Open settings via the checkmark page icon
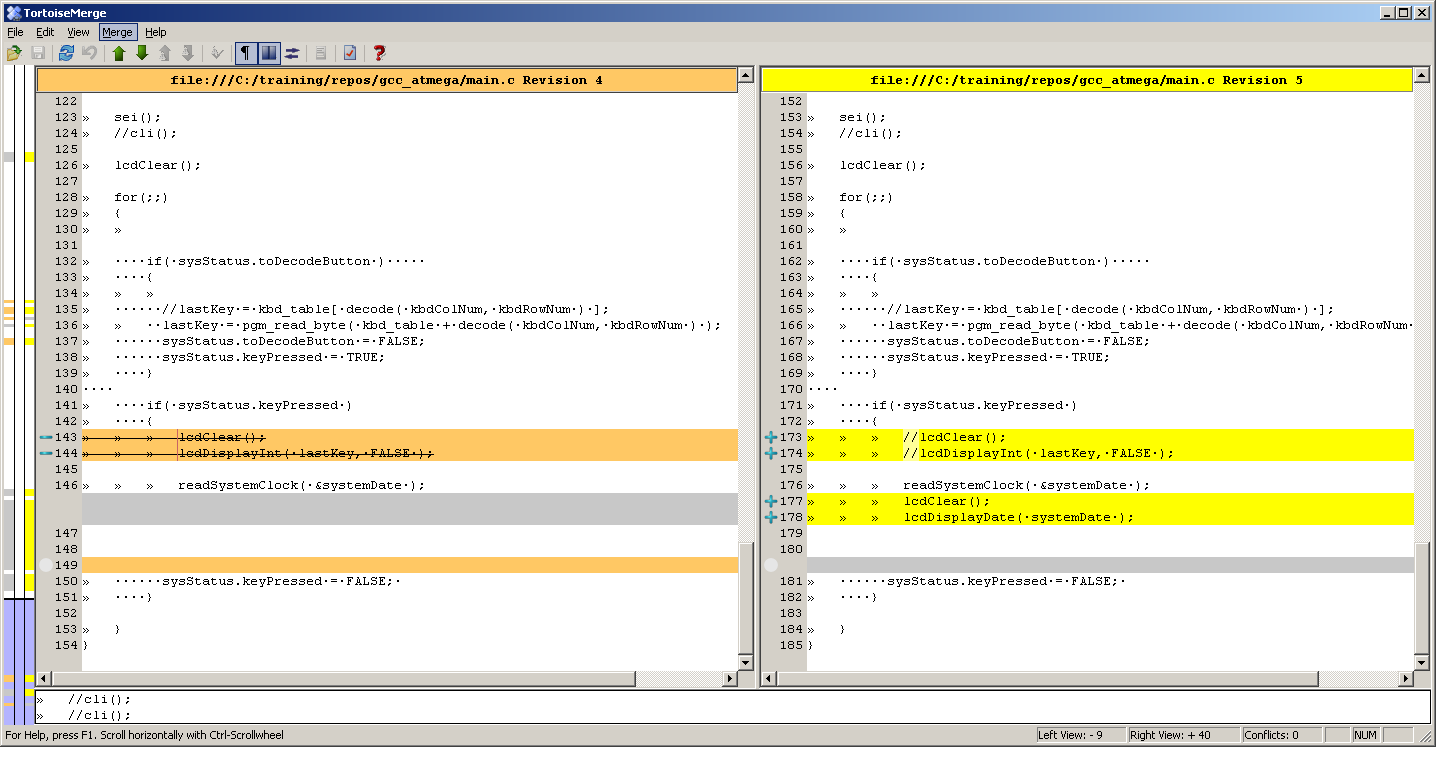1436x771 pixels. tap(350, 53)
